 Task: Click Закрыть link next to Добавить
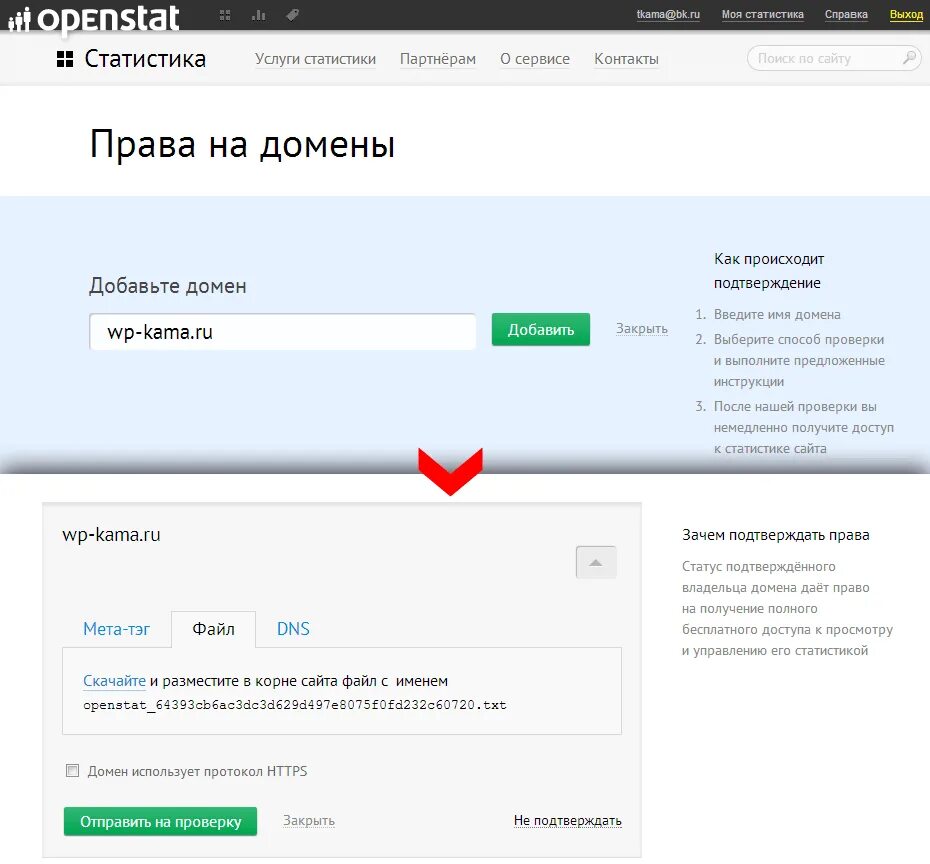[x=642, y=329]
